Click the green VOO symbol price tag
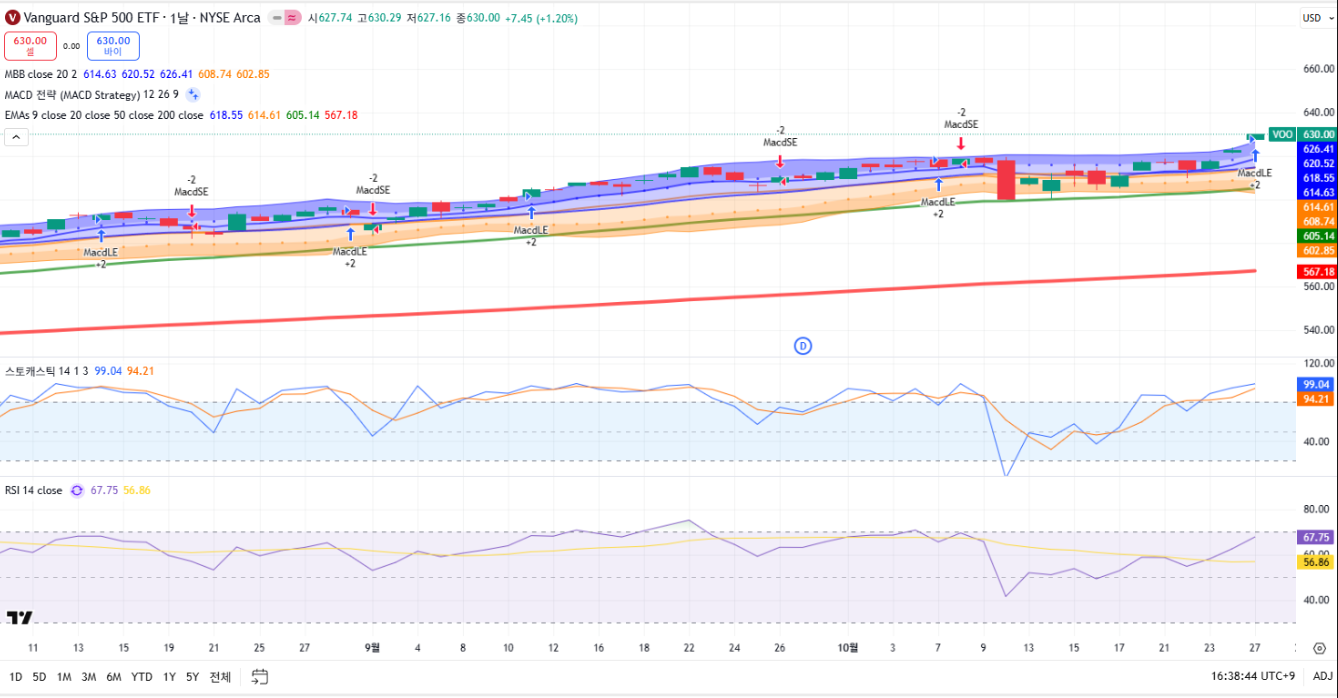This screenshot has height=698, width=1338. [x=1282, y=134]
